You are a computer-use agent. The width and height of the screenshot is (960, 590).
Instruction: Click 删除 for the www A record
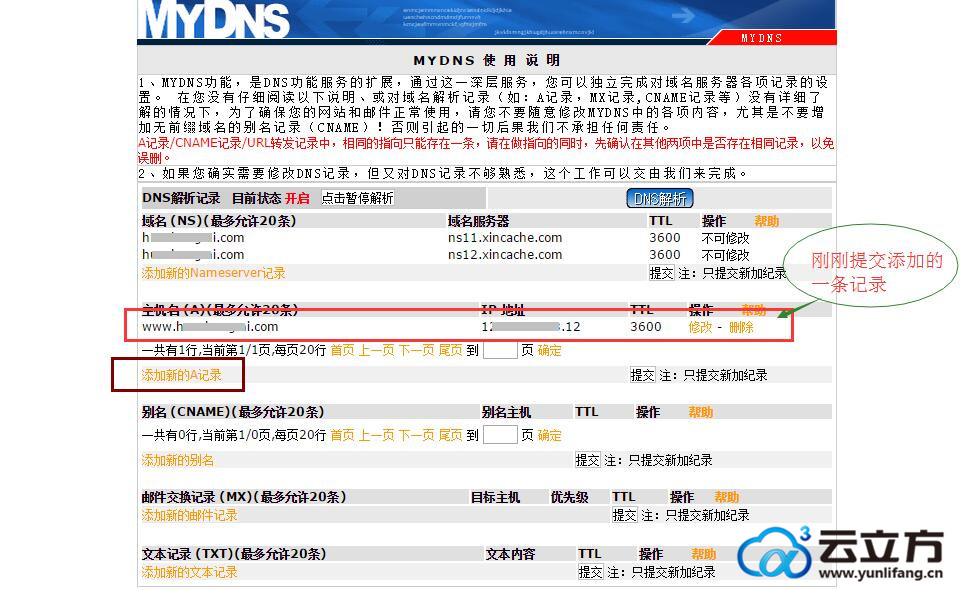click(741, 327)
